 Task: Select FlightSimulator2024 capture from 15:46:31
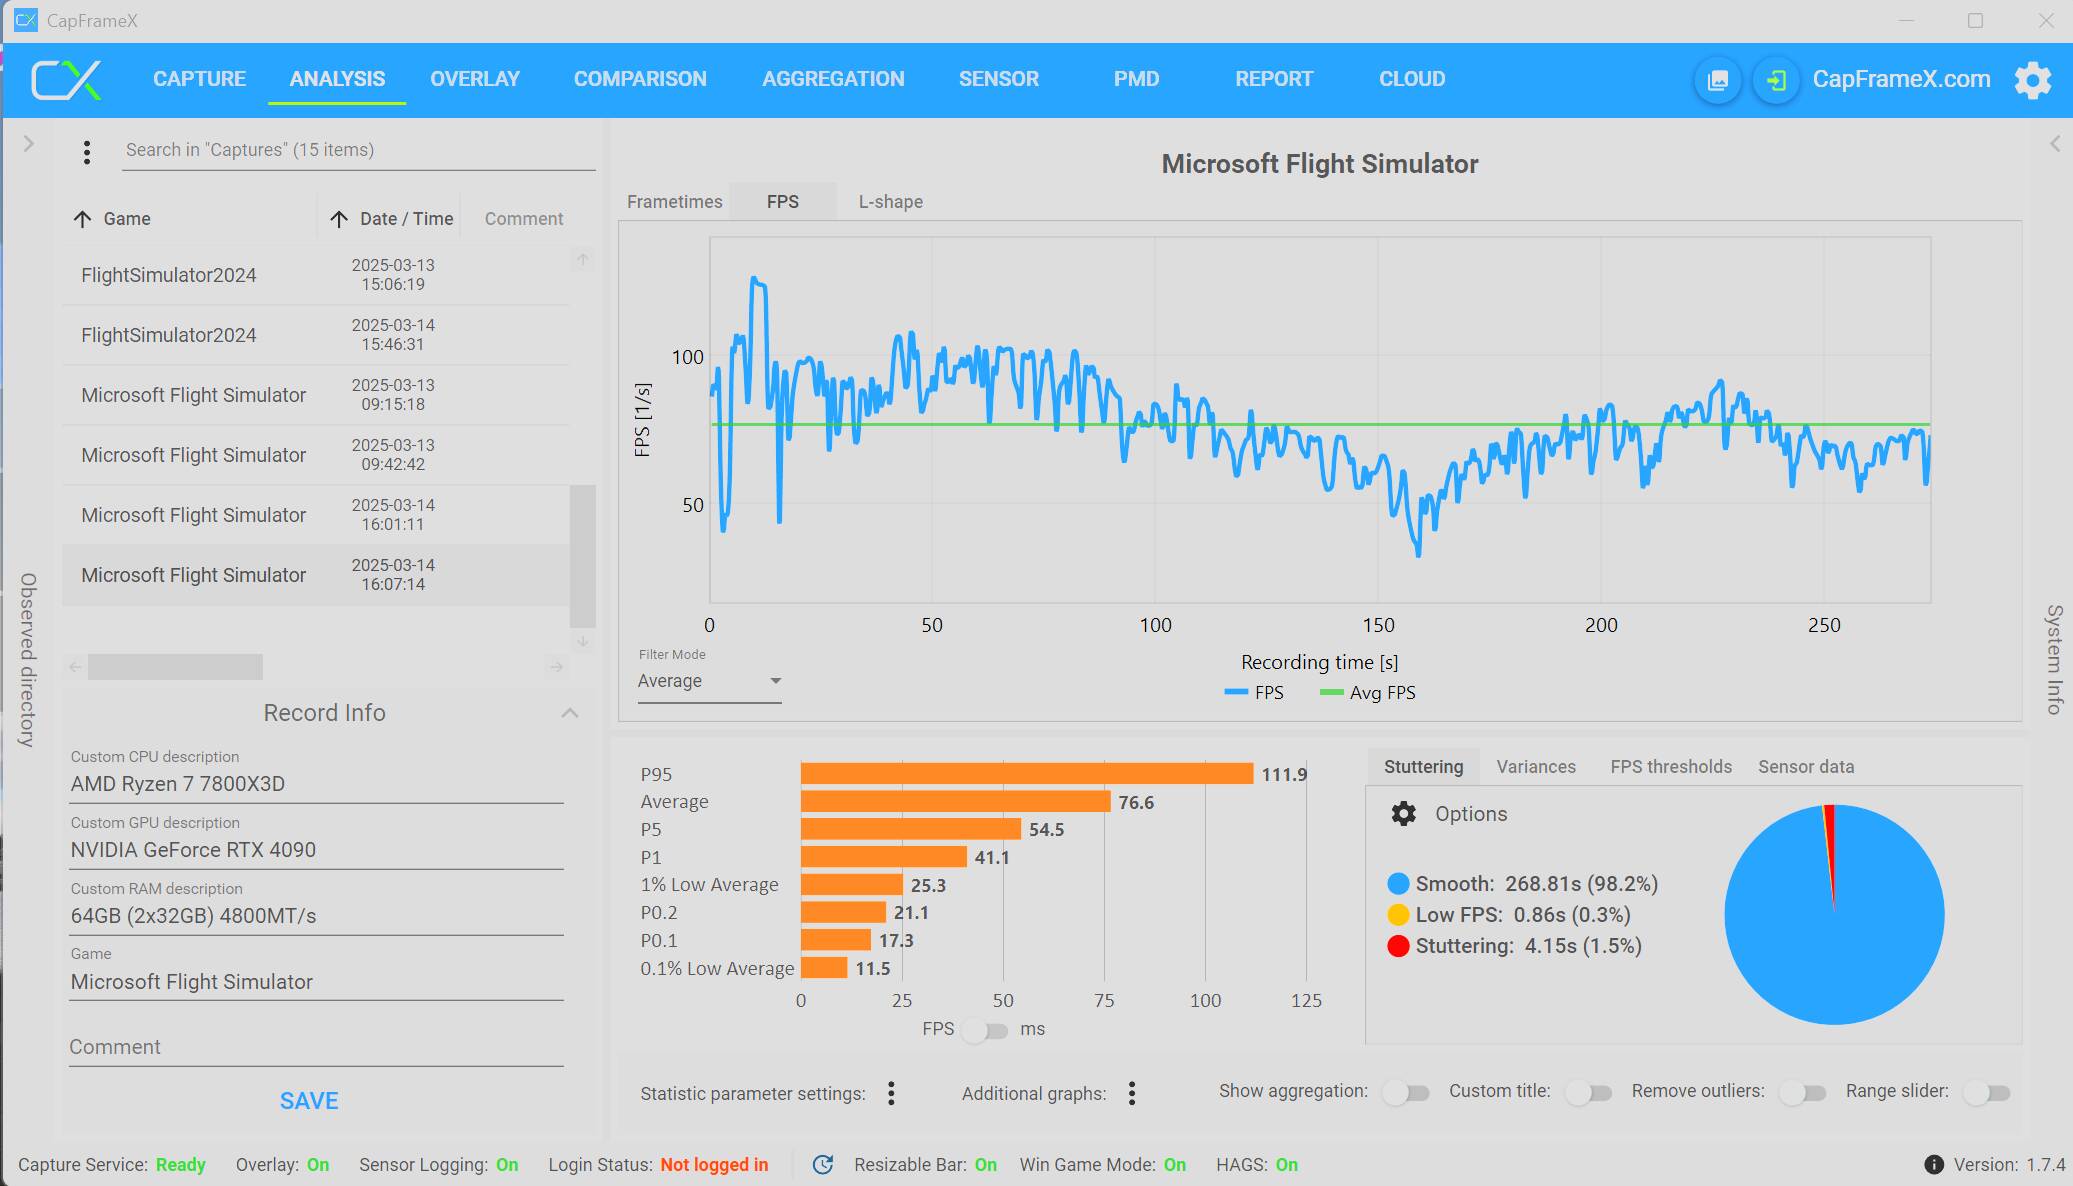coord(315,335)
